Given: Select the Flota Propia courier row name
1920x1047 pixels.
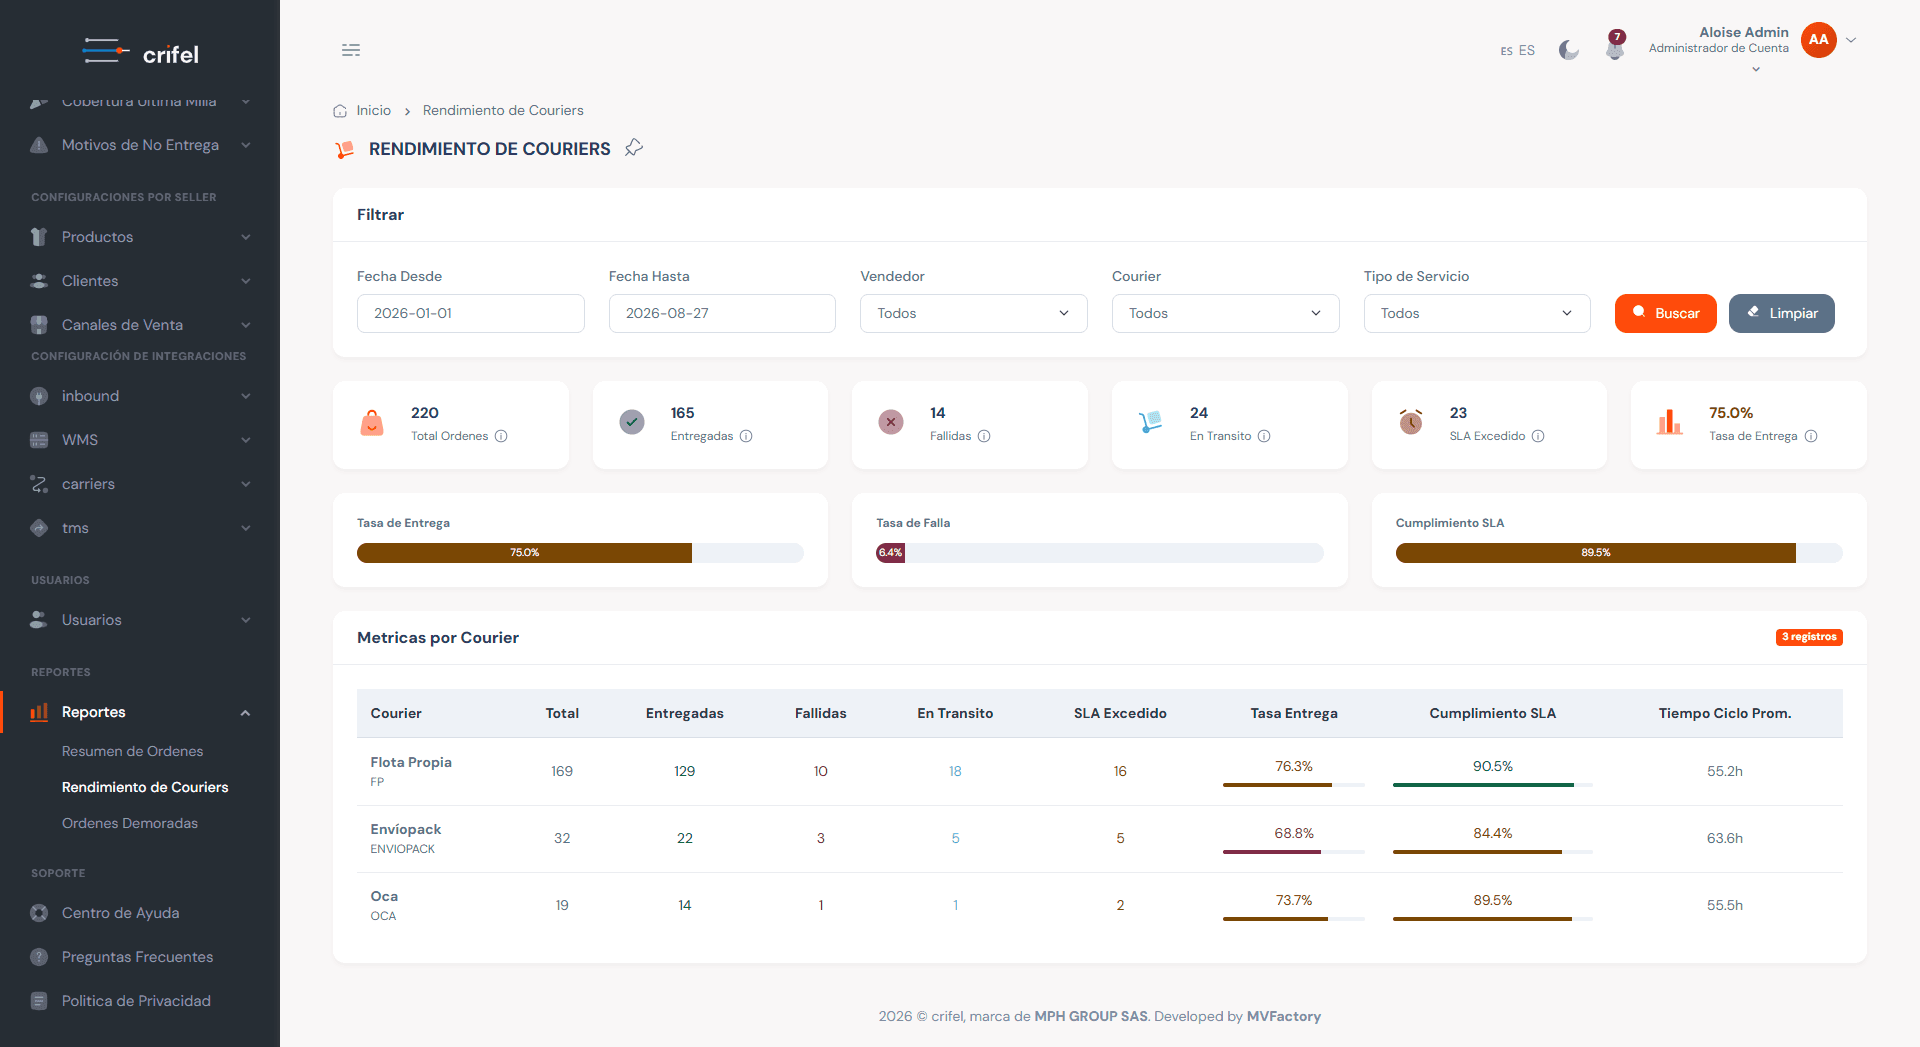Looking at the screenshot, I should (x=411, y=762).
